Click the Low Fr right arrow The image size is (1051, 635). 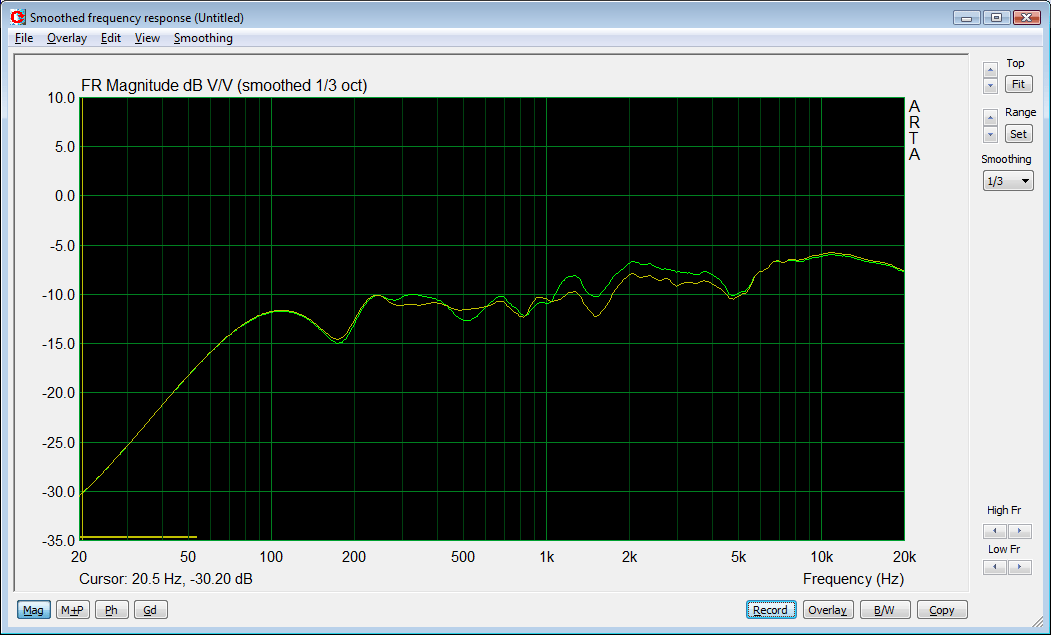1020,567
